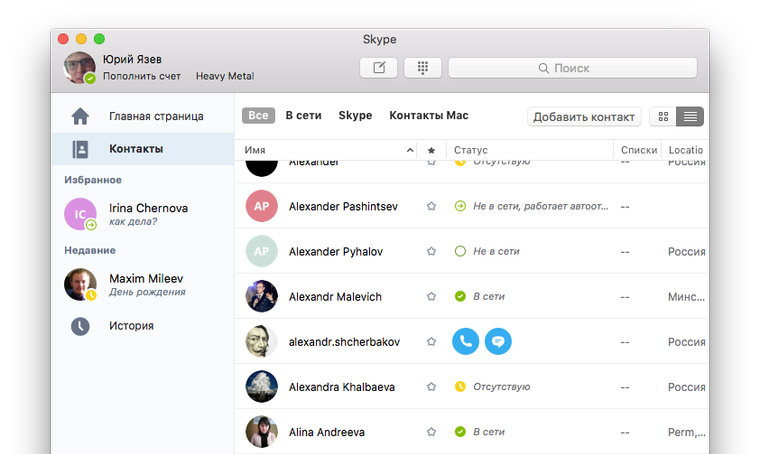This screenshot has width=760, height=454.
Task: Click Alexandra Khalbaeva's avatar picture
Action: click(262, 387)
